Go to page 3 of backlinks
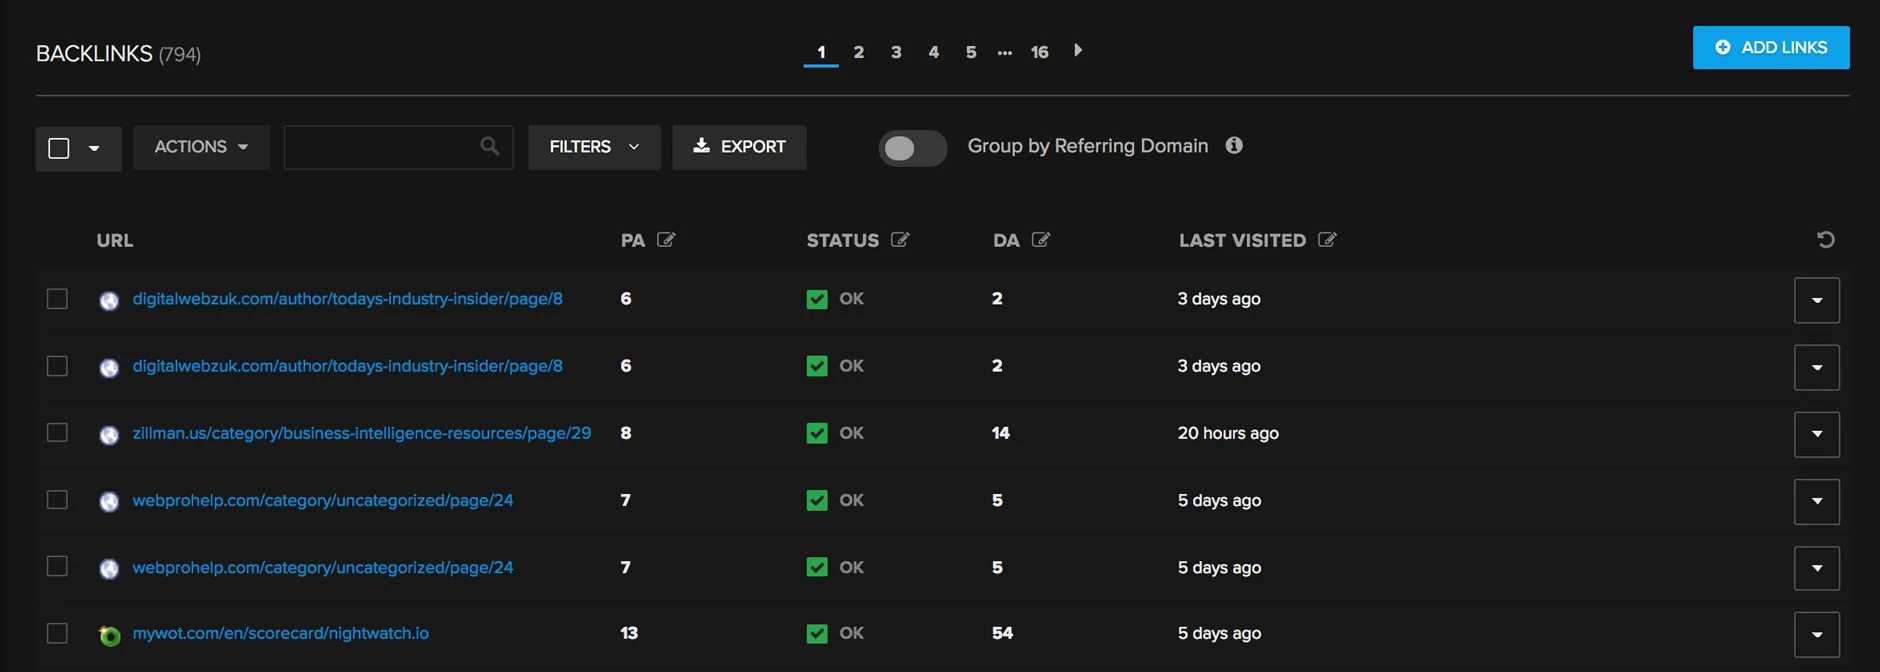The width and height of the screenshot is (1880, 672). tap(896, 52)
